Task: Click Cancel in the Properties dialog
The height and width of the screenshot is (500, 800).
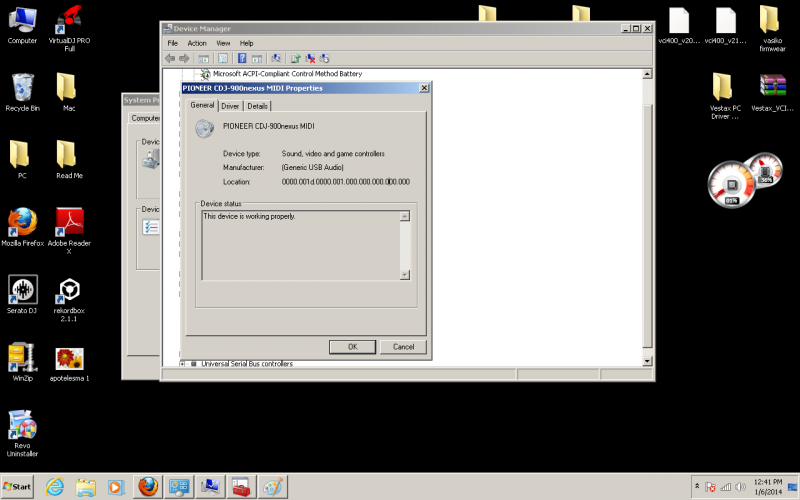Action: 403,347
